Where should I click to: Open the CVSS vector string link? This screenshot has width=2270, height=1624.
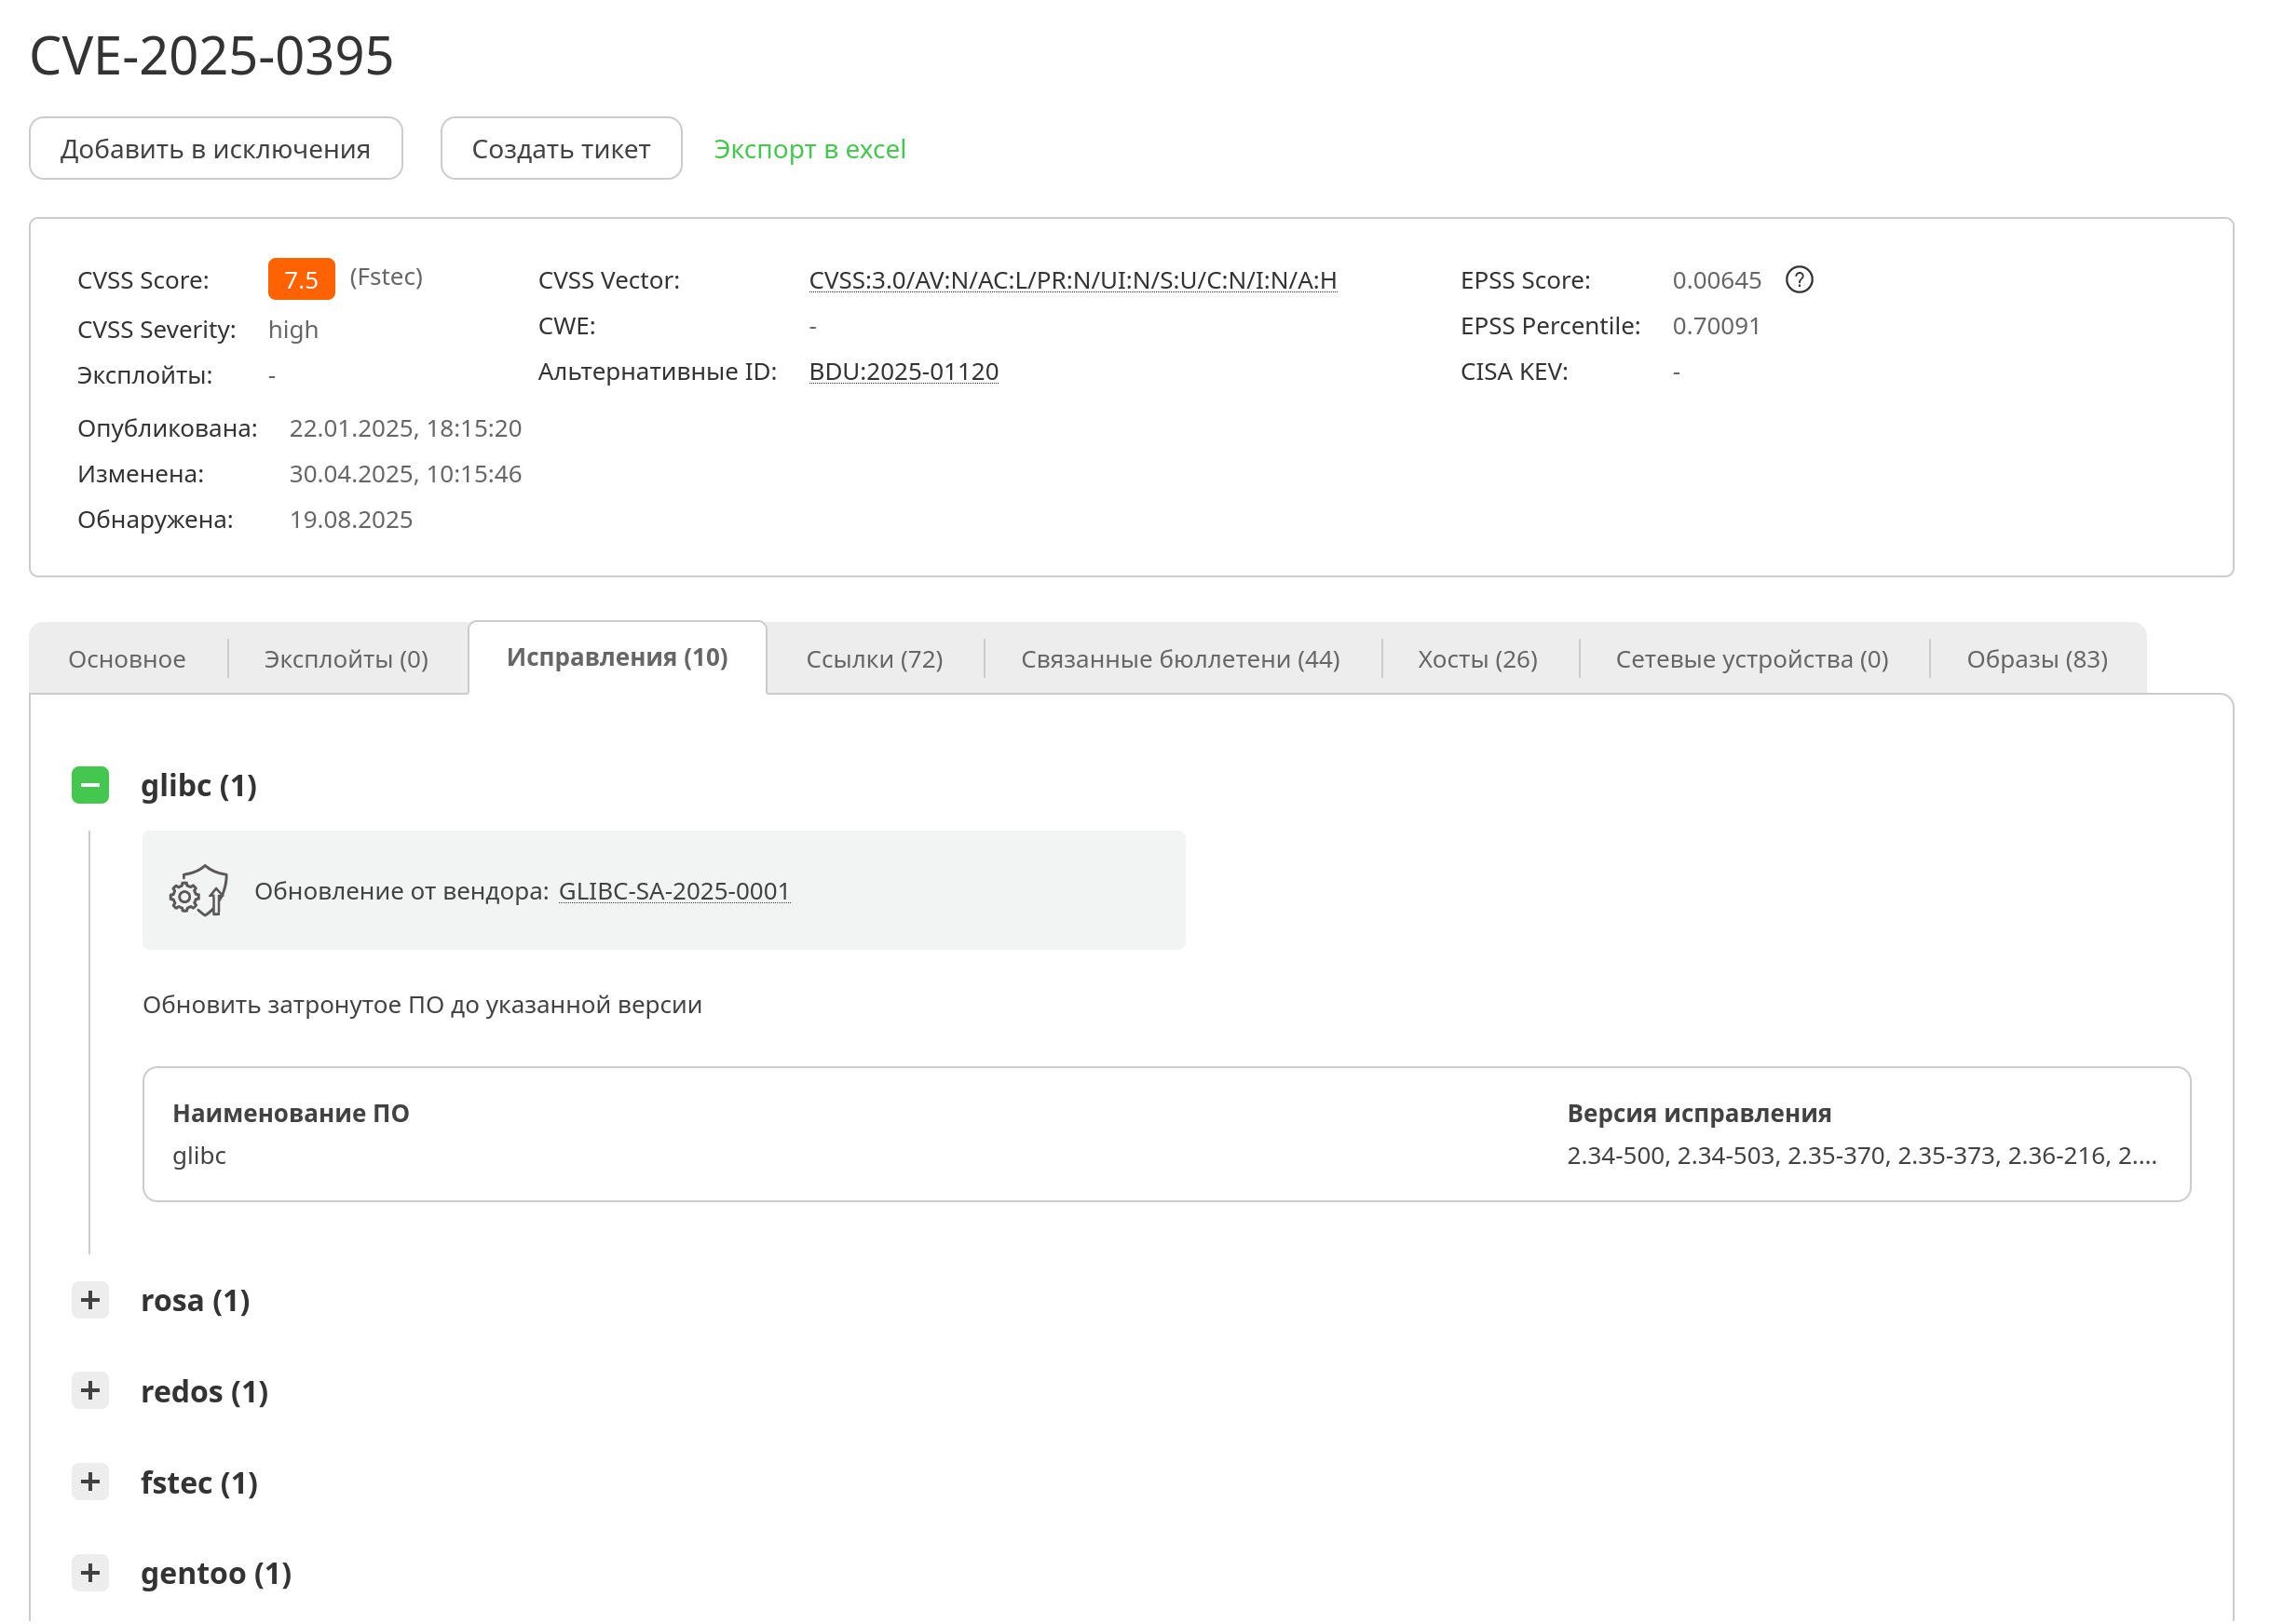coord(1072,280)
